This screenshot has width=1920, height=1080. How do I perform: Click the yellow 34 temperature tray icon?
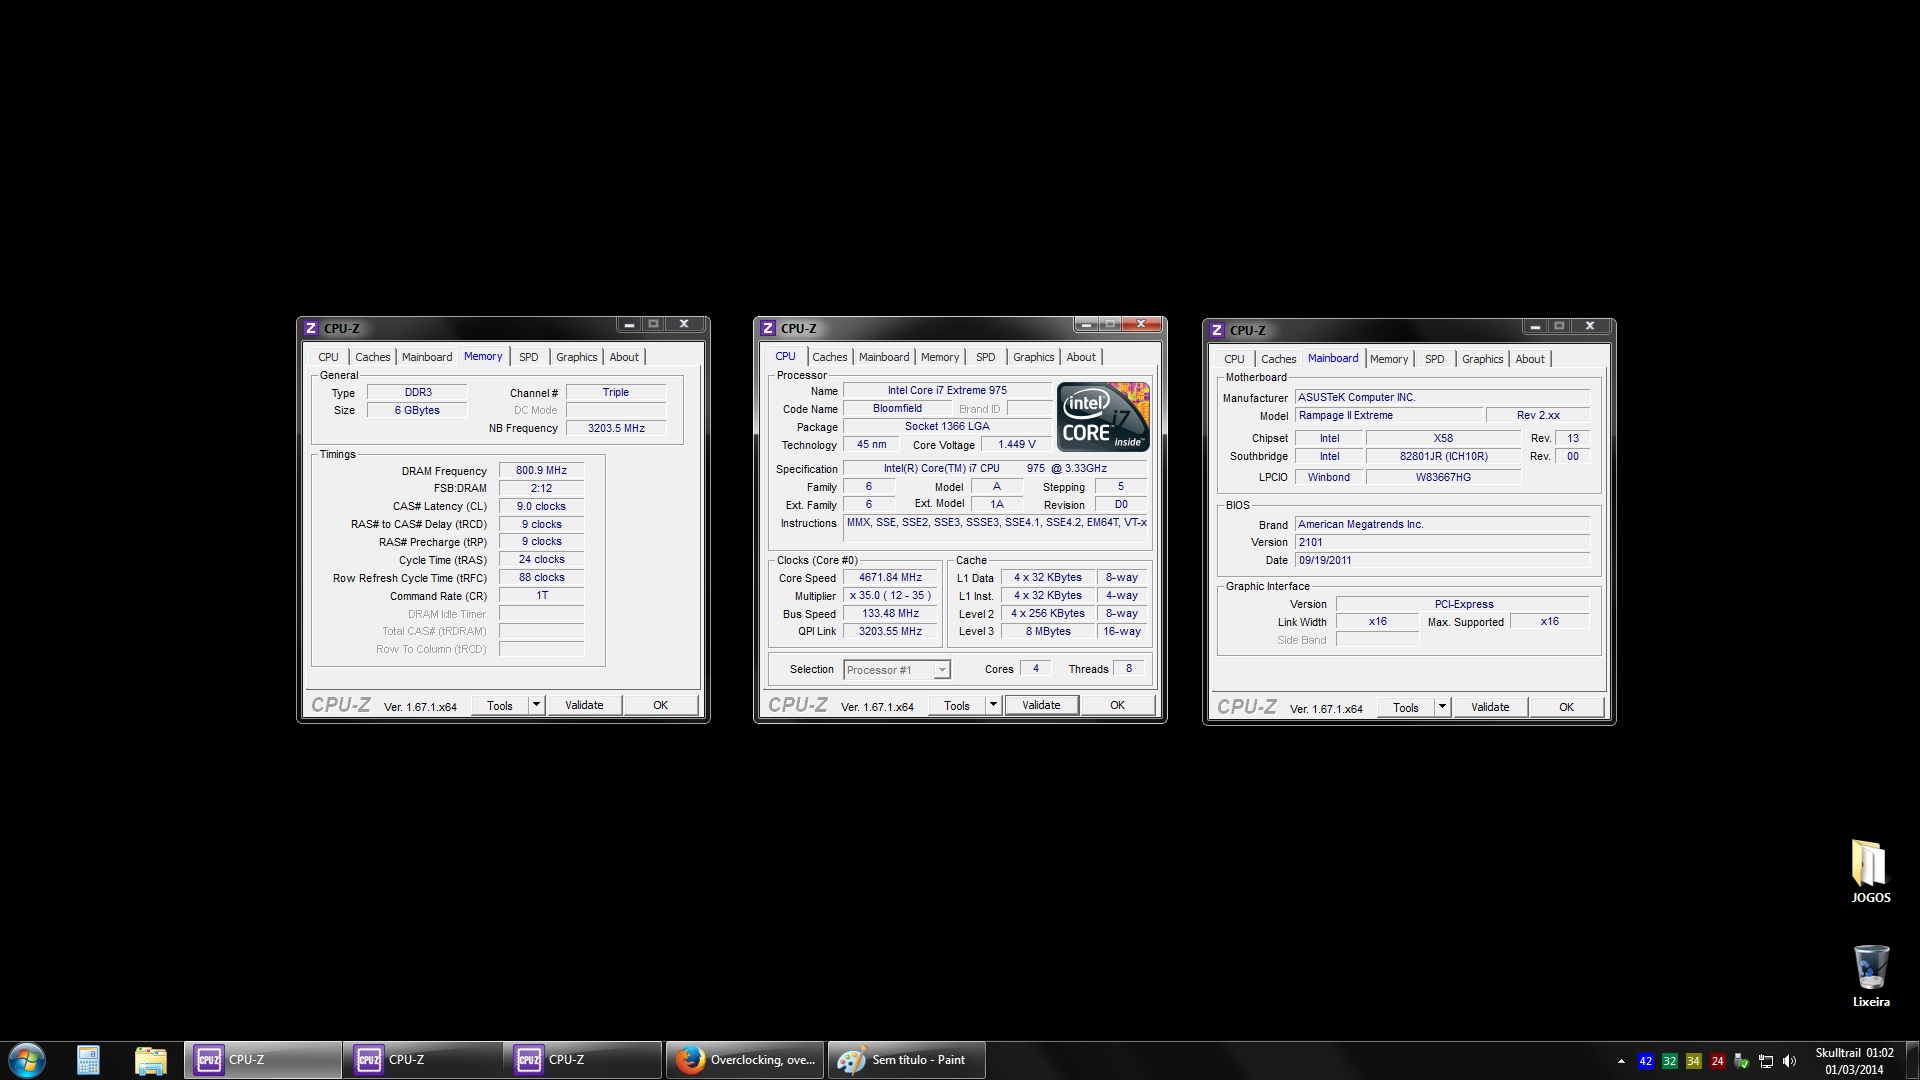1693,1061
